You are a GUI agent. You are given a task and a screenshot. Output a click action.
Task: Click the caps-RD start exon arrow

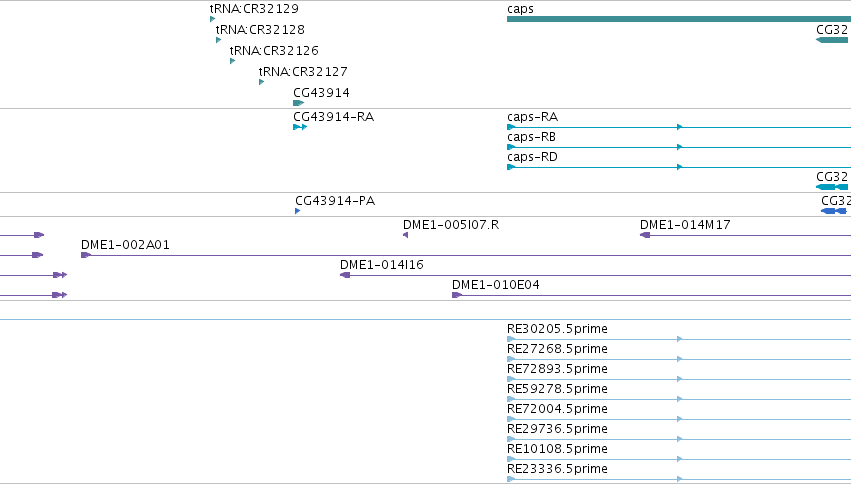(x=511, y=167)
